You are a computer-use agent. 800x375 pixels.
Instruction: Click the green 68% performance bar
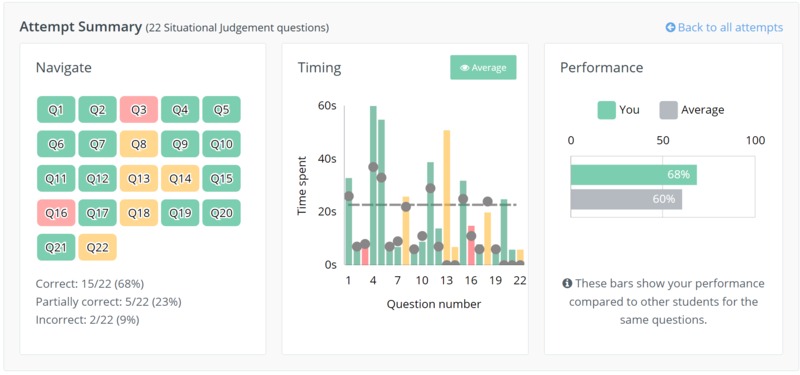[634, 174]
